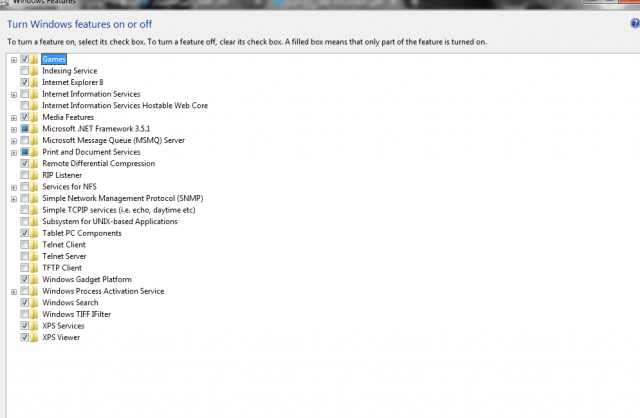
Task: Click the Indexing Service folder icon
Action: tap(34, 71)
